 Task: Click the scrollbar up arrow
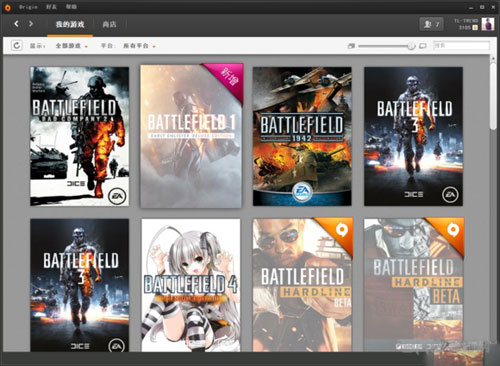[x=493, y=59]
